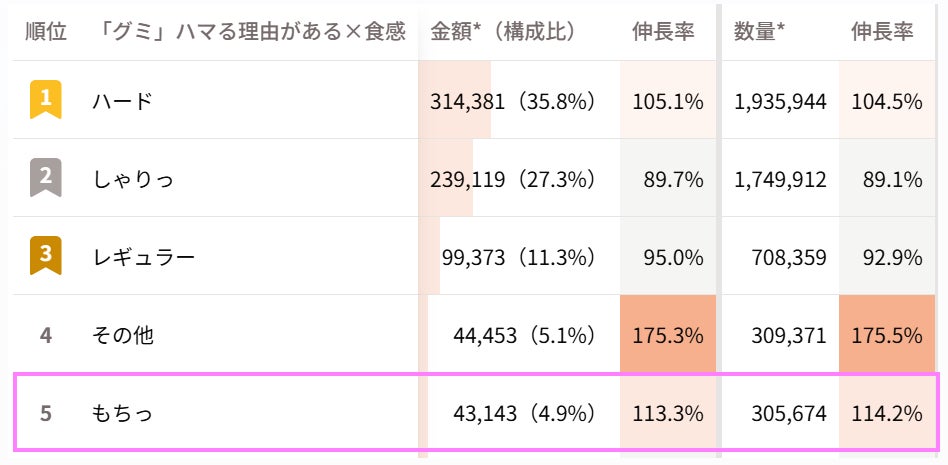Image resolution: width=948 pixels, height=465 pixels.
Task: Click the 順位 column header
Action: [46, 31]
